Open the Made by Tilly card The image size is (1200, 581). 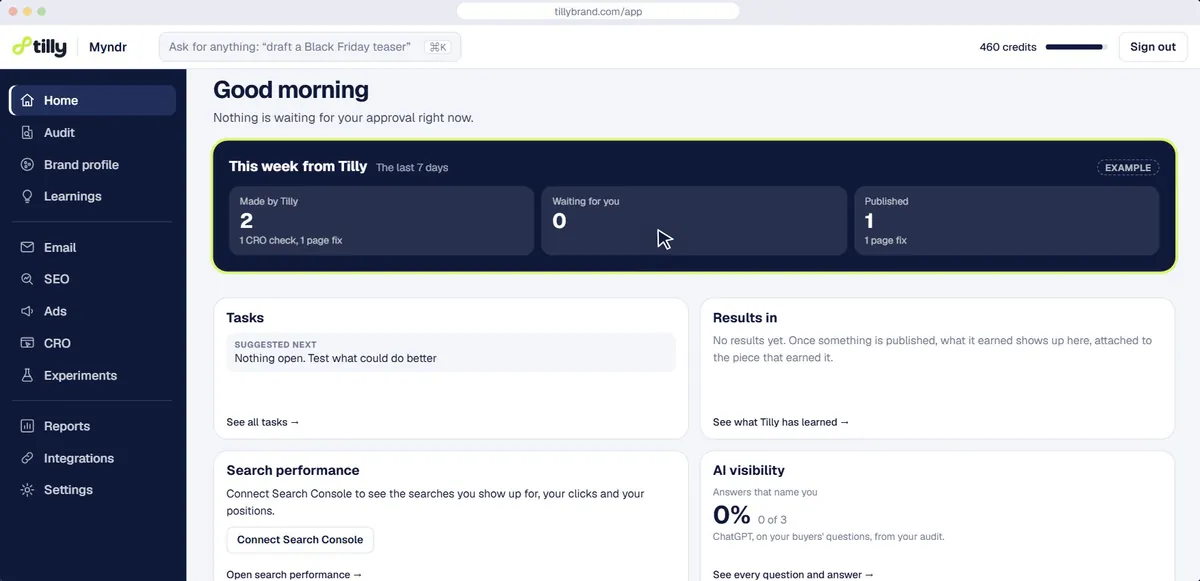pyautogui.click(x=381, y=220)
